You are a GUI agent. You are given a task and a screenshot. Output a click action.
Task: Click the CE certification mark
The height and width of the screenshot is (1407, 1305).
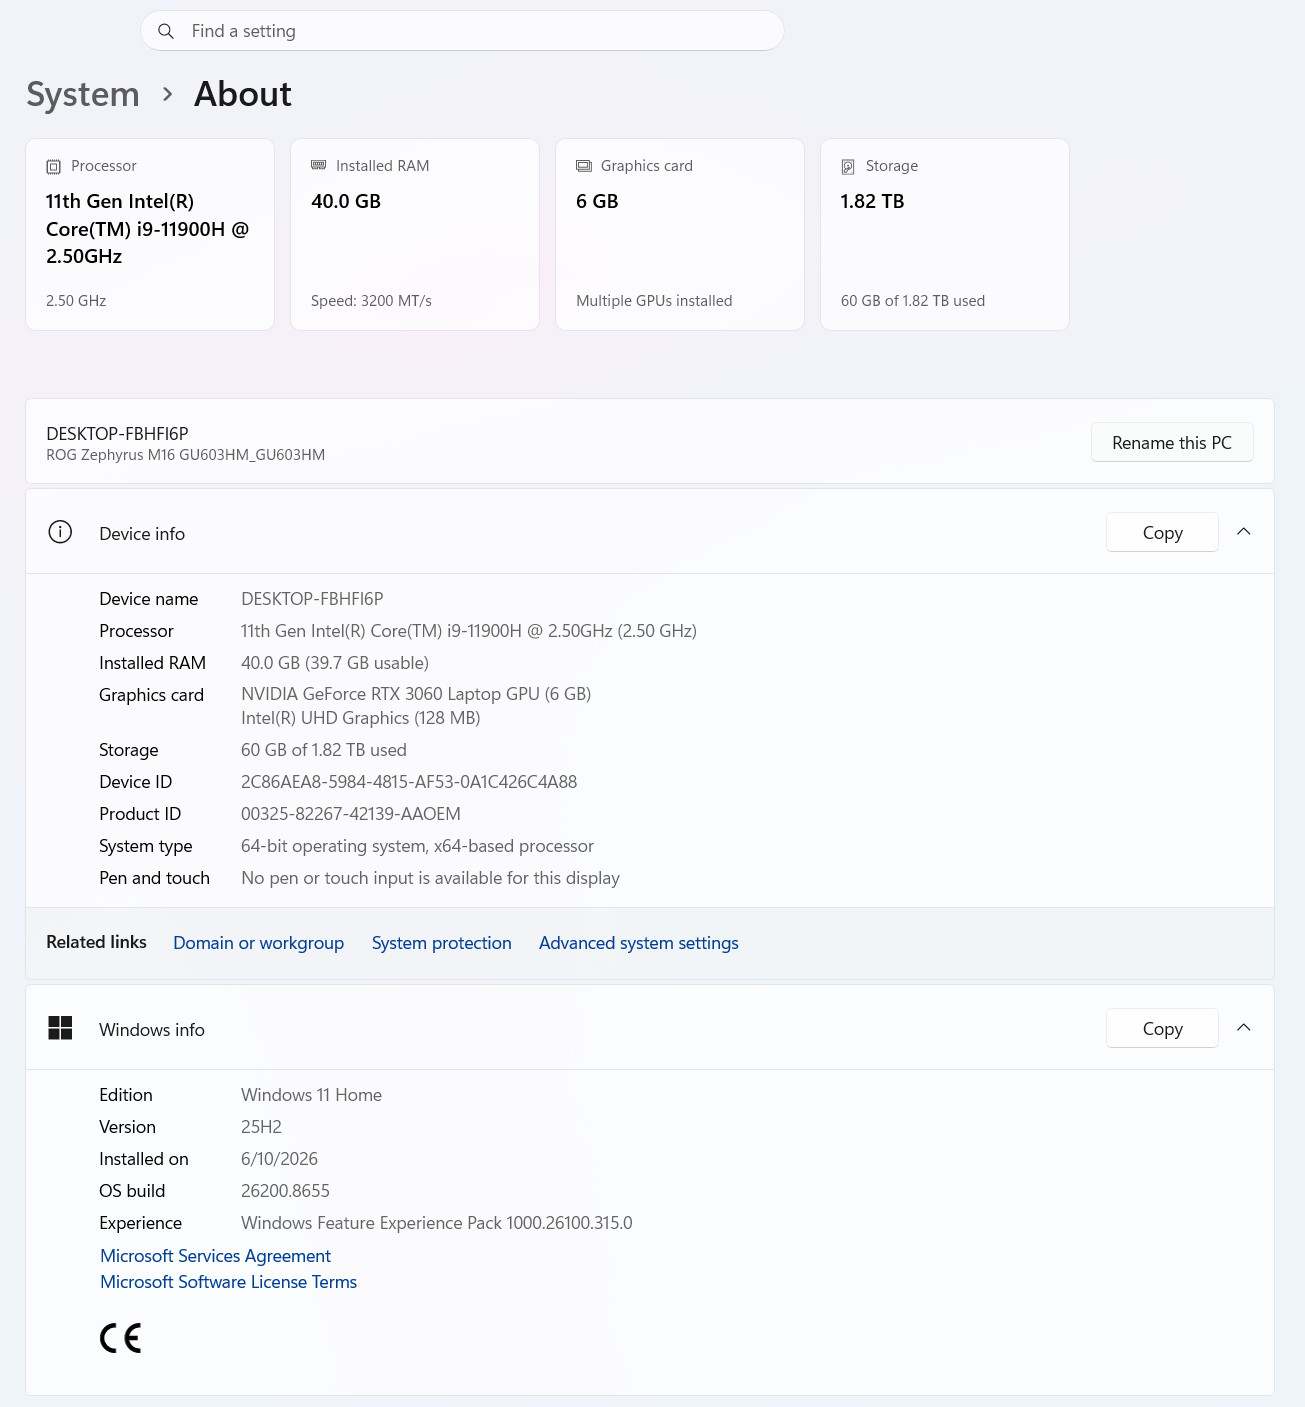point(121,1338)
